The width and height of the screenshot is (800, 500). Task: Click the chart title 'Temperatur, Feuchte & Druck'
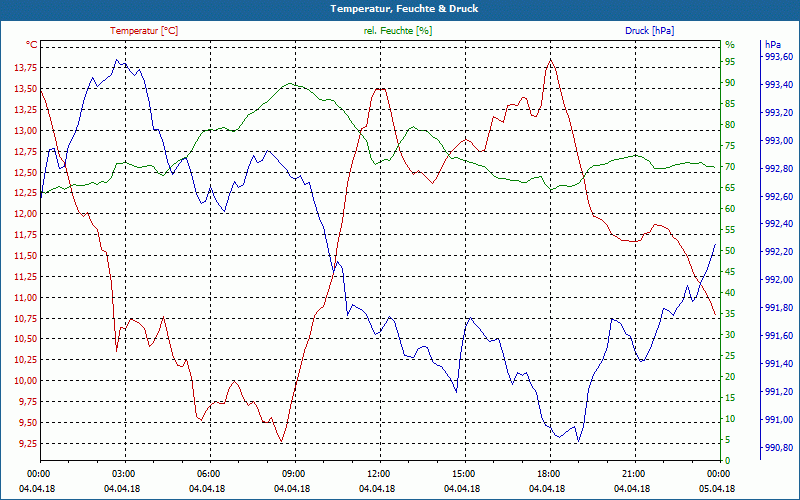coord(404,9)
